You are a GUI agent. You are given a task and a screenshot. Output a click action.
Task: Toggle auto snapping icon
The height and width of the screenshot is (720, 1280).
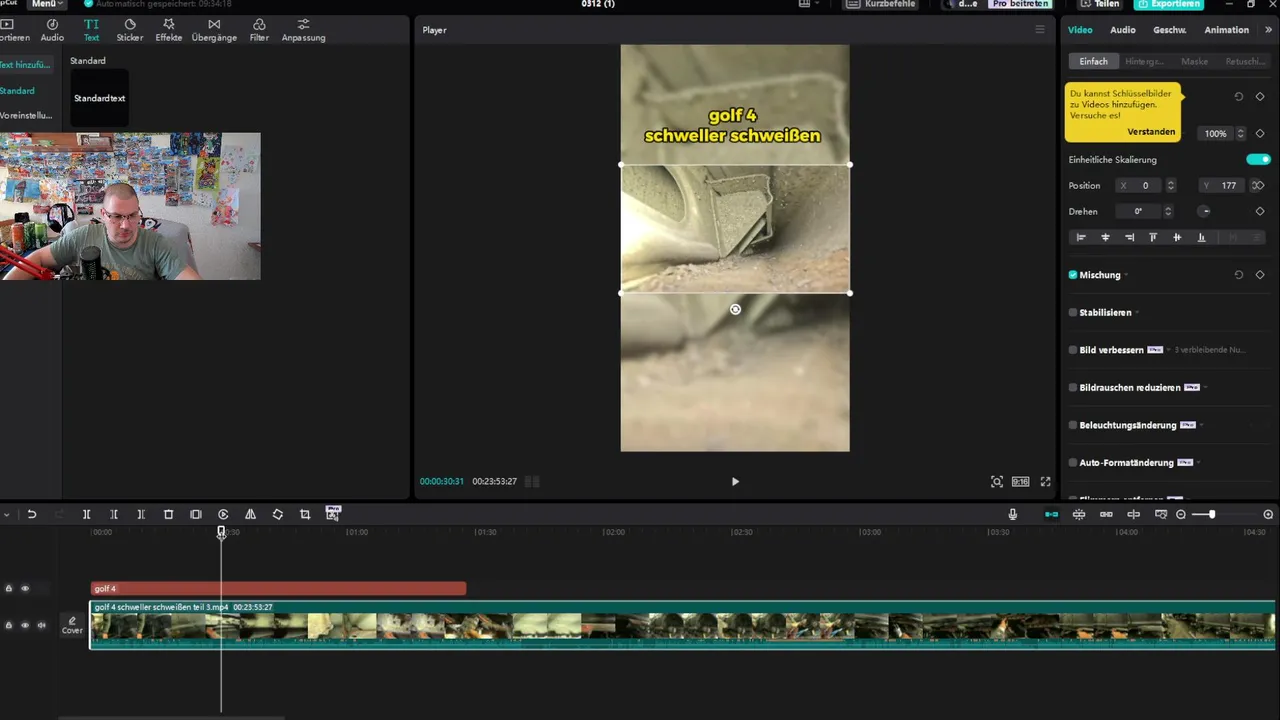pos(1079,514)
